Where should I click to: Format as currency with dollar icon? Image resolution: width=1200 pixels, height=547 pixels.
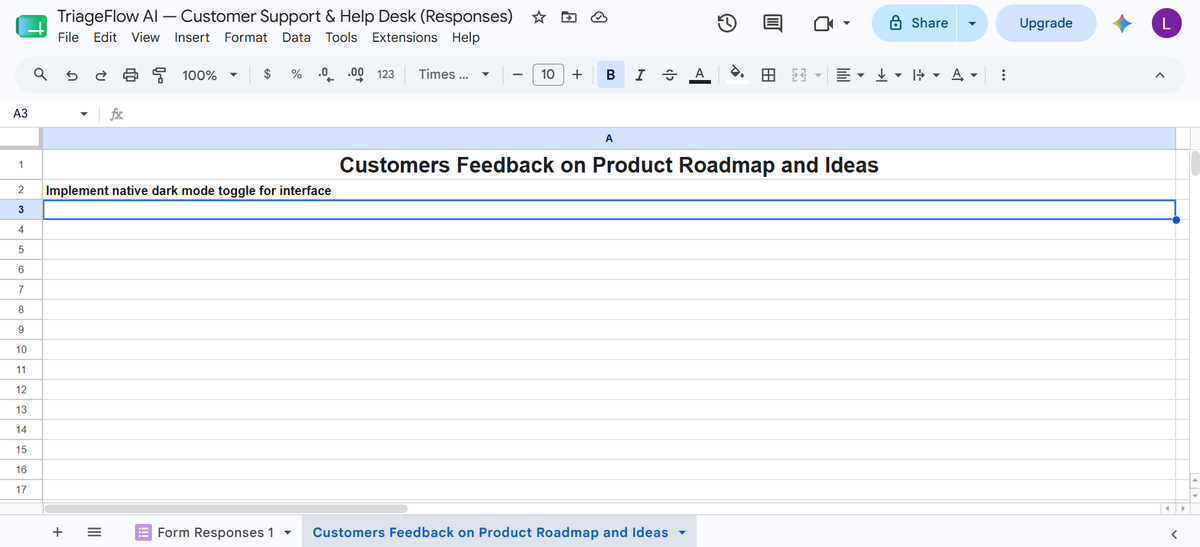[267, 74]
